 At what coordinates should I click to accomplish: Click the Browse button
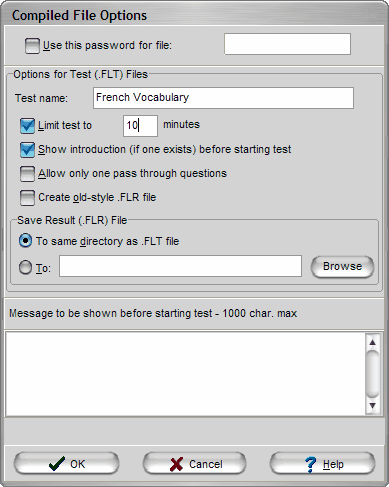click(342, 266)
